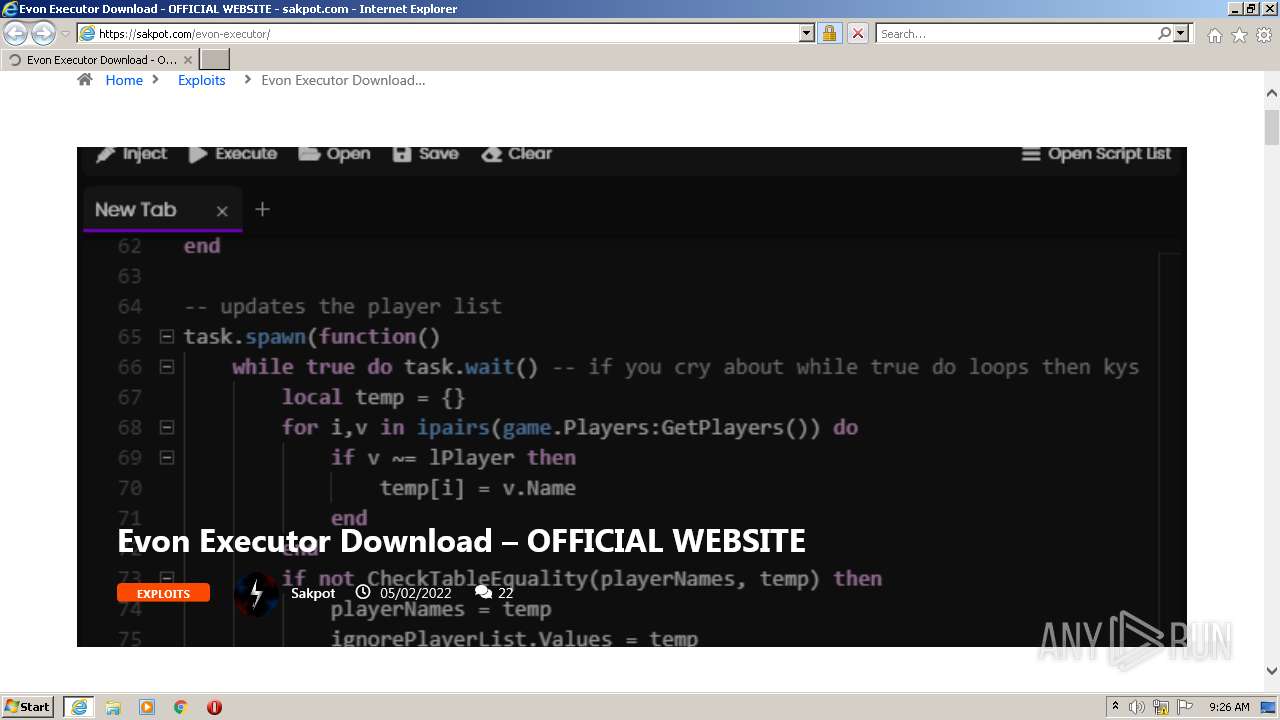Click the page scrollbar up arrow

(1272, 94)
